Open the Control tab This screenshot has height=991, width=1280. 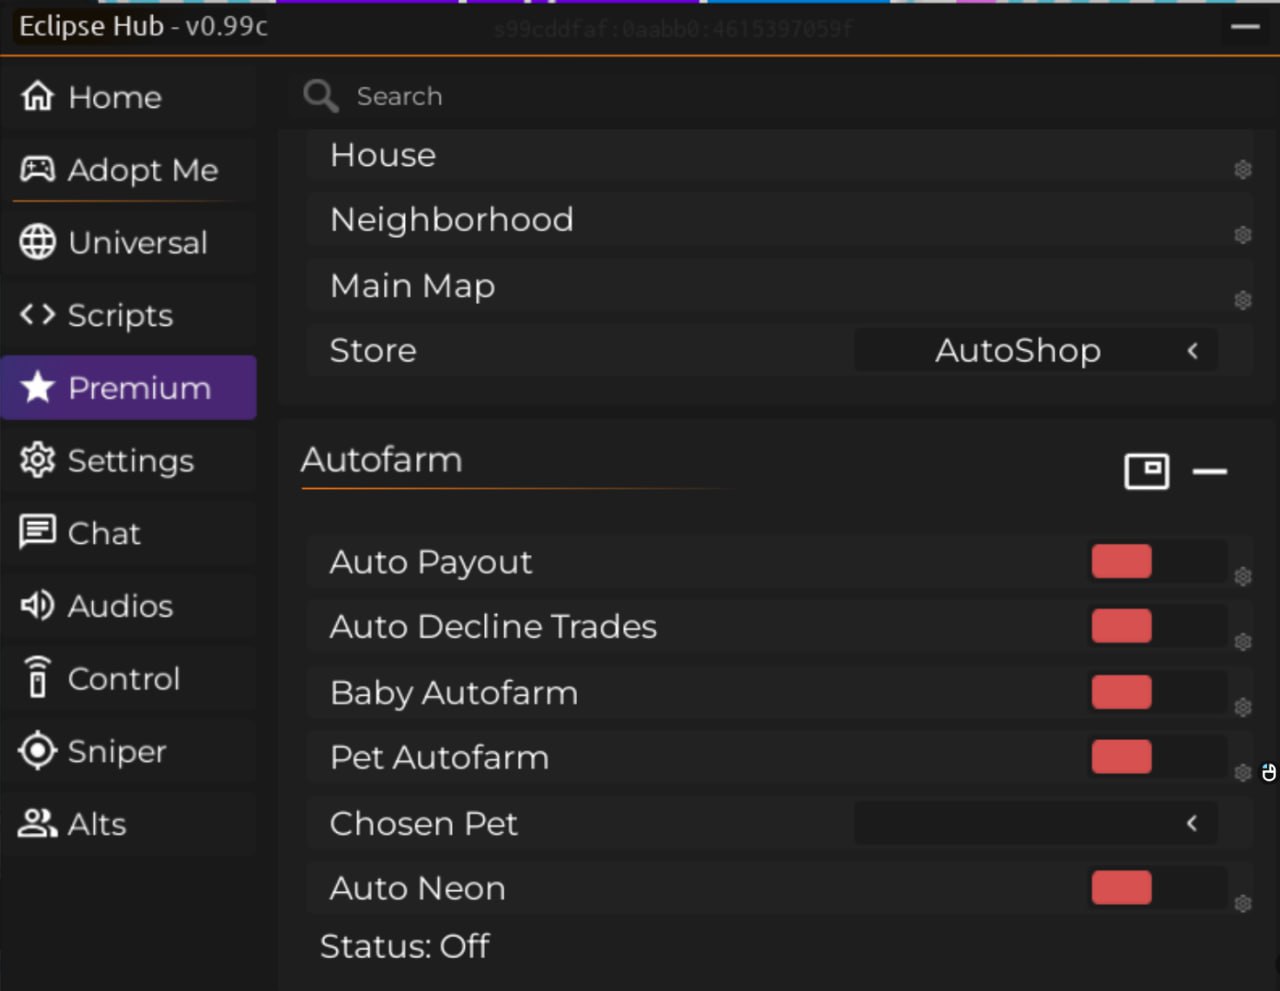(x=129, y=678)
